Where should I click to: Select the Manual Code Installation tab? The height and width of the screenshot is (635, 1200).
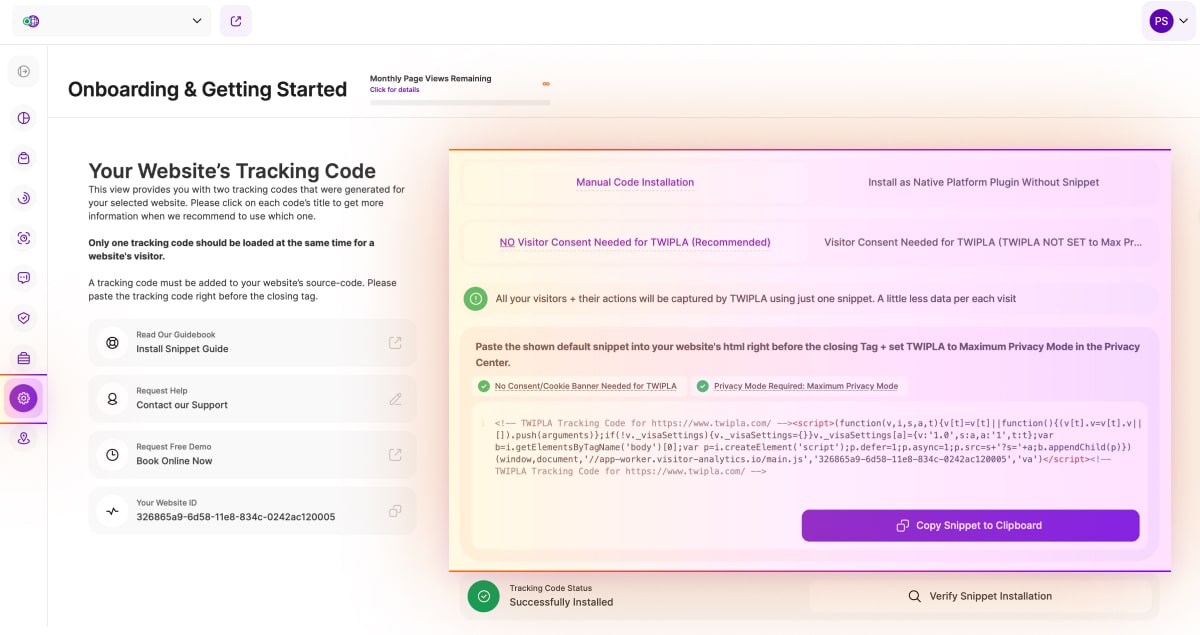635,182
